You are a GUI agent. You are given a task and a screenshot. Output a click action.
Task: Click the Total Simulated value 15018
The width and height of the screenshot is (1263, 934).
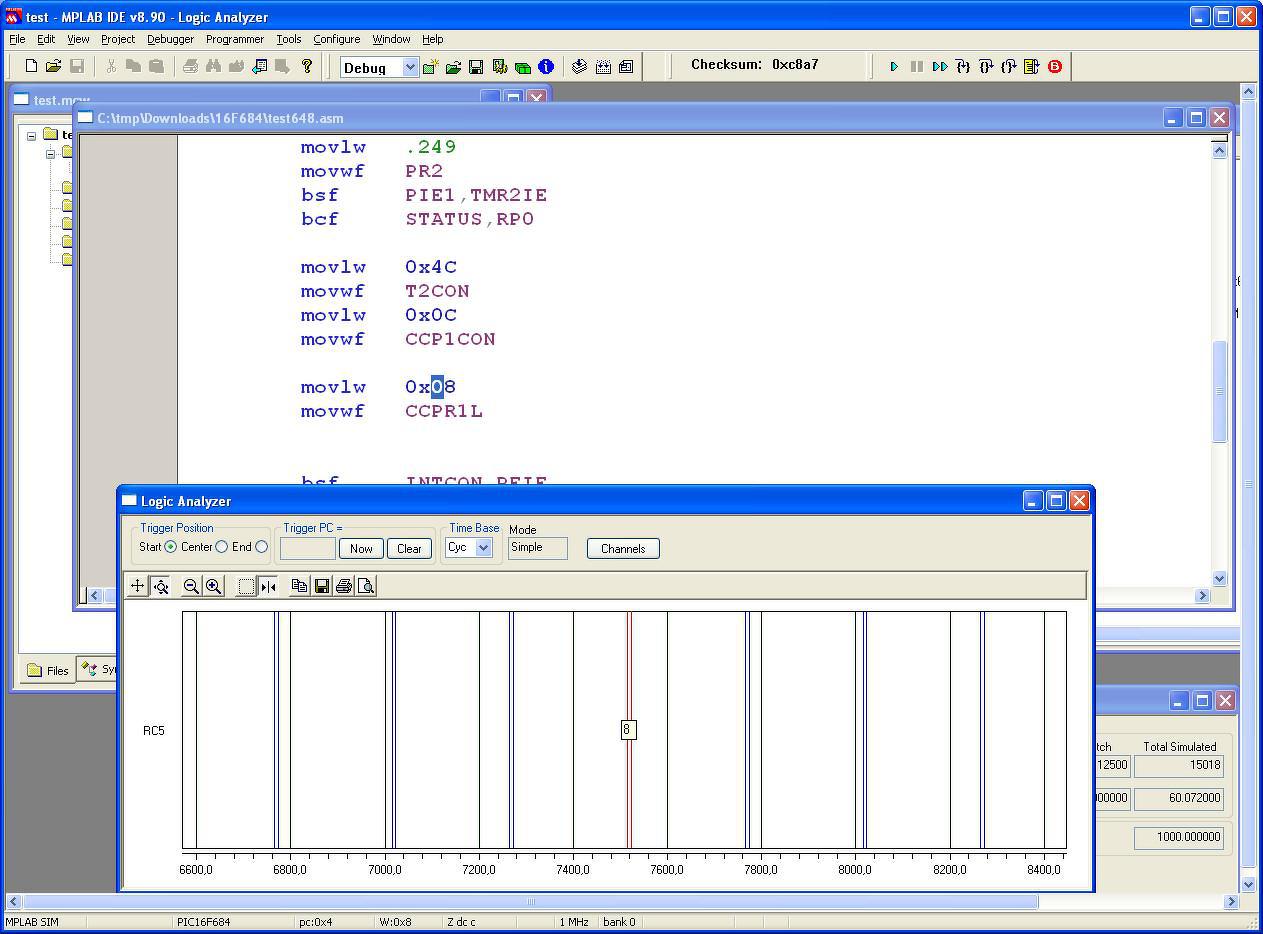[x=1179, y=766]
